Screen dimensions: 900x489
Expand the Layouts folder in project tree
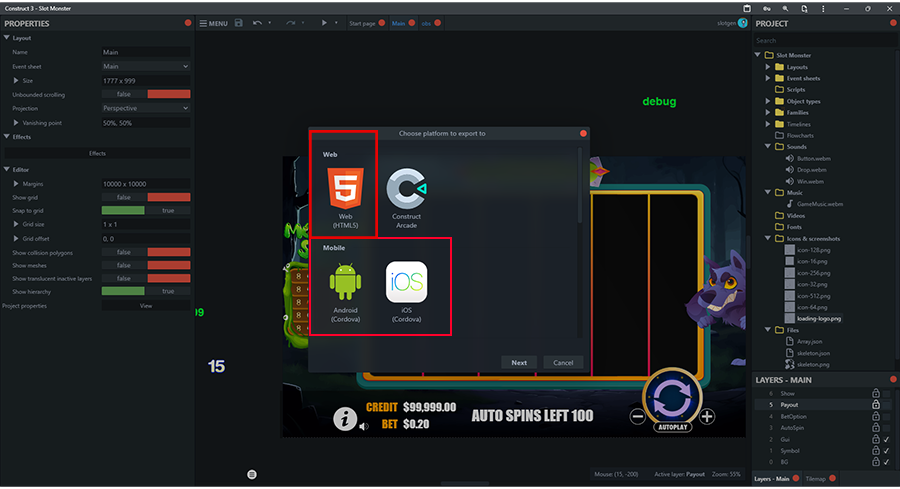point(768,67)
